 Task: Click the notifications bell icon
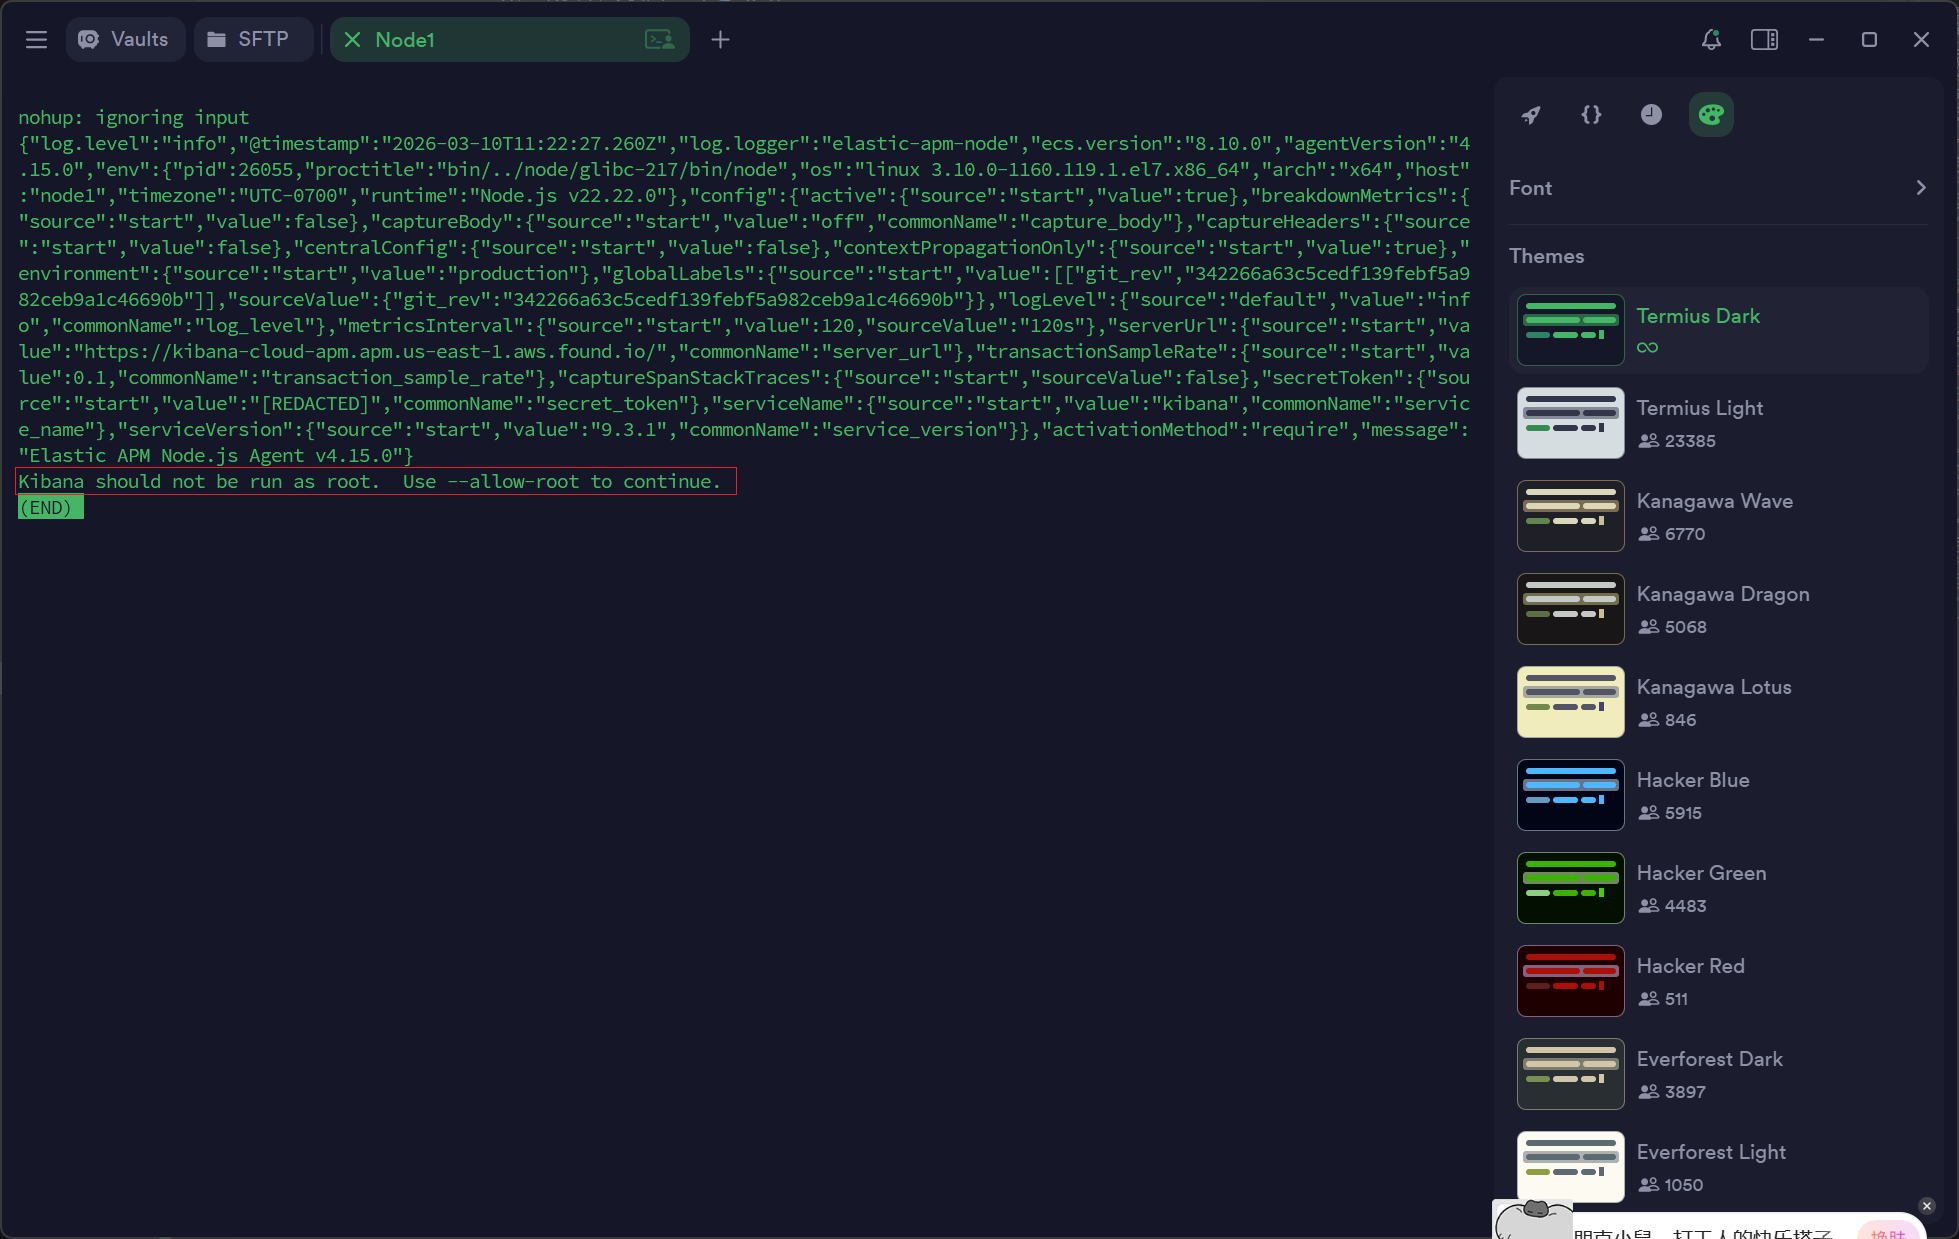click(1711, 39)
